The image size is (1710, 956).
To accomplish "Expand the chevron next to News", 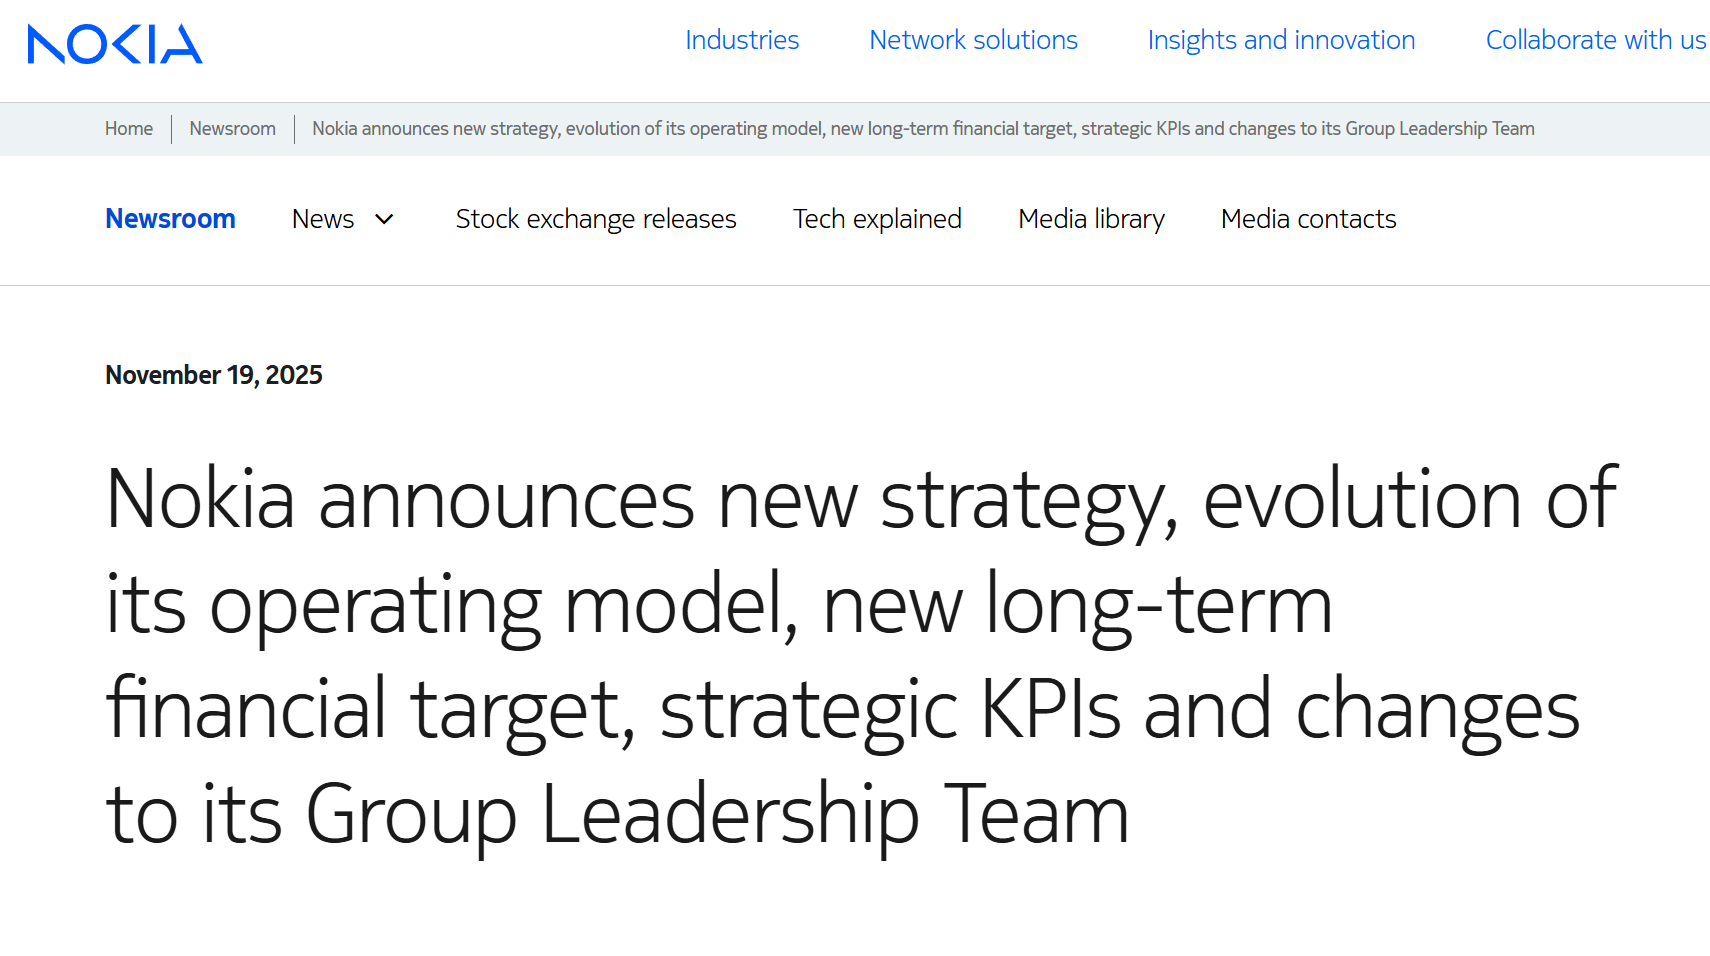I will tap(384, 219).
